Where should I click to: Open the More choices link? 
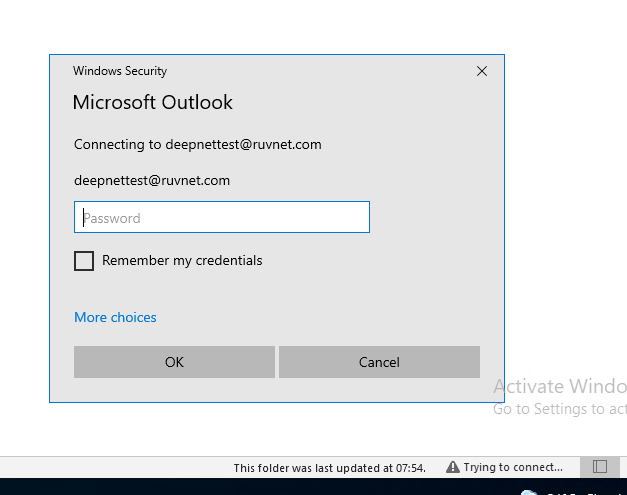[115, 317]
